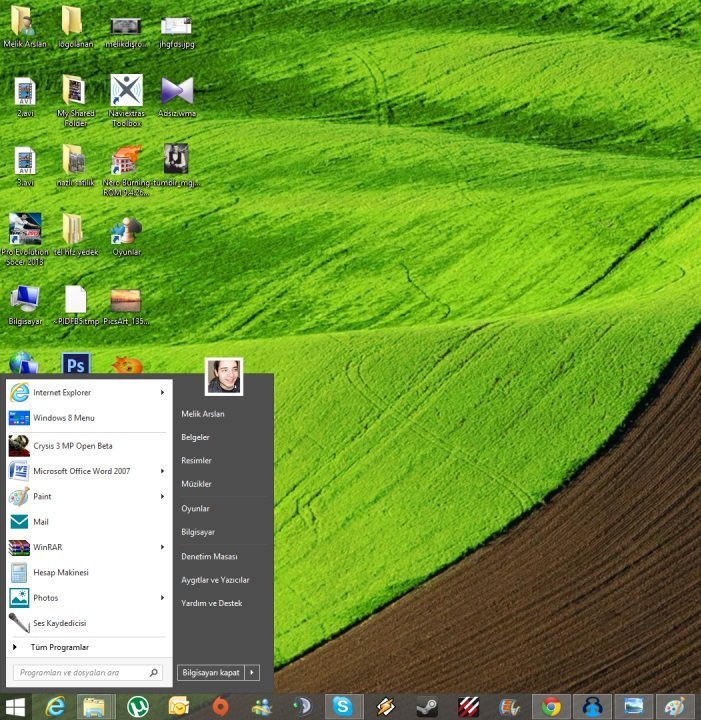Click the uTorrent icon in taskbar
Image resolution: width=701 pixels, height=720 pixels.
(x=137, y=706)
